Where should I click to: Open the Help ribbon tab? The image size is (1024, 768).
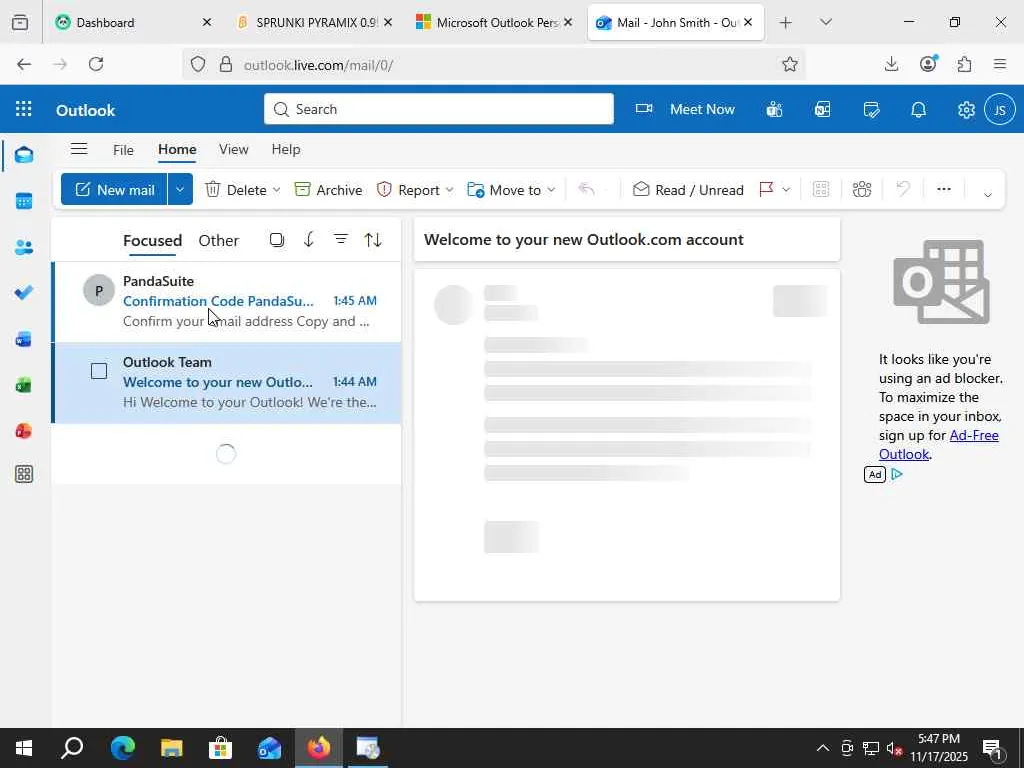285,150
